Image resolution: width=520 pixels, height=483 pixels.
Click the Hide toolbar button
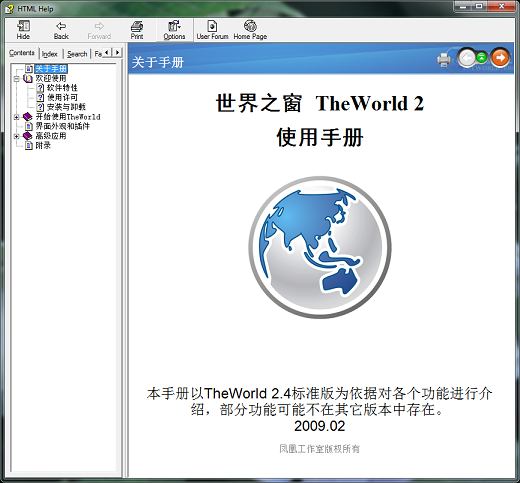pyautogui.click(x=23, y=30)
